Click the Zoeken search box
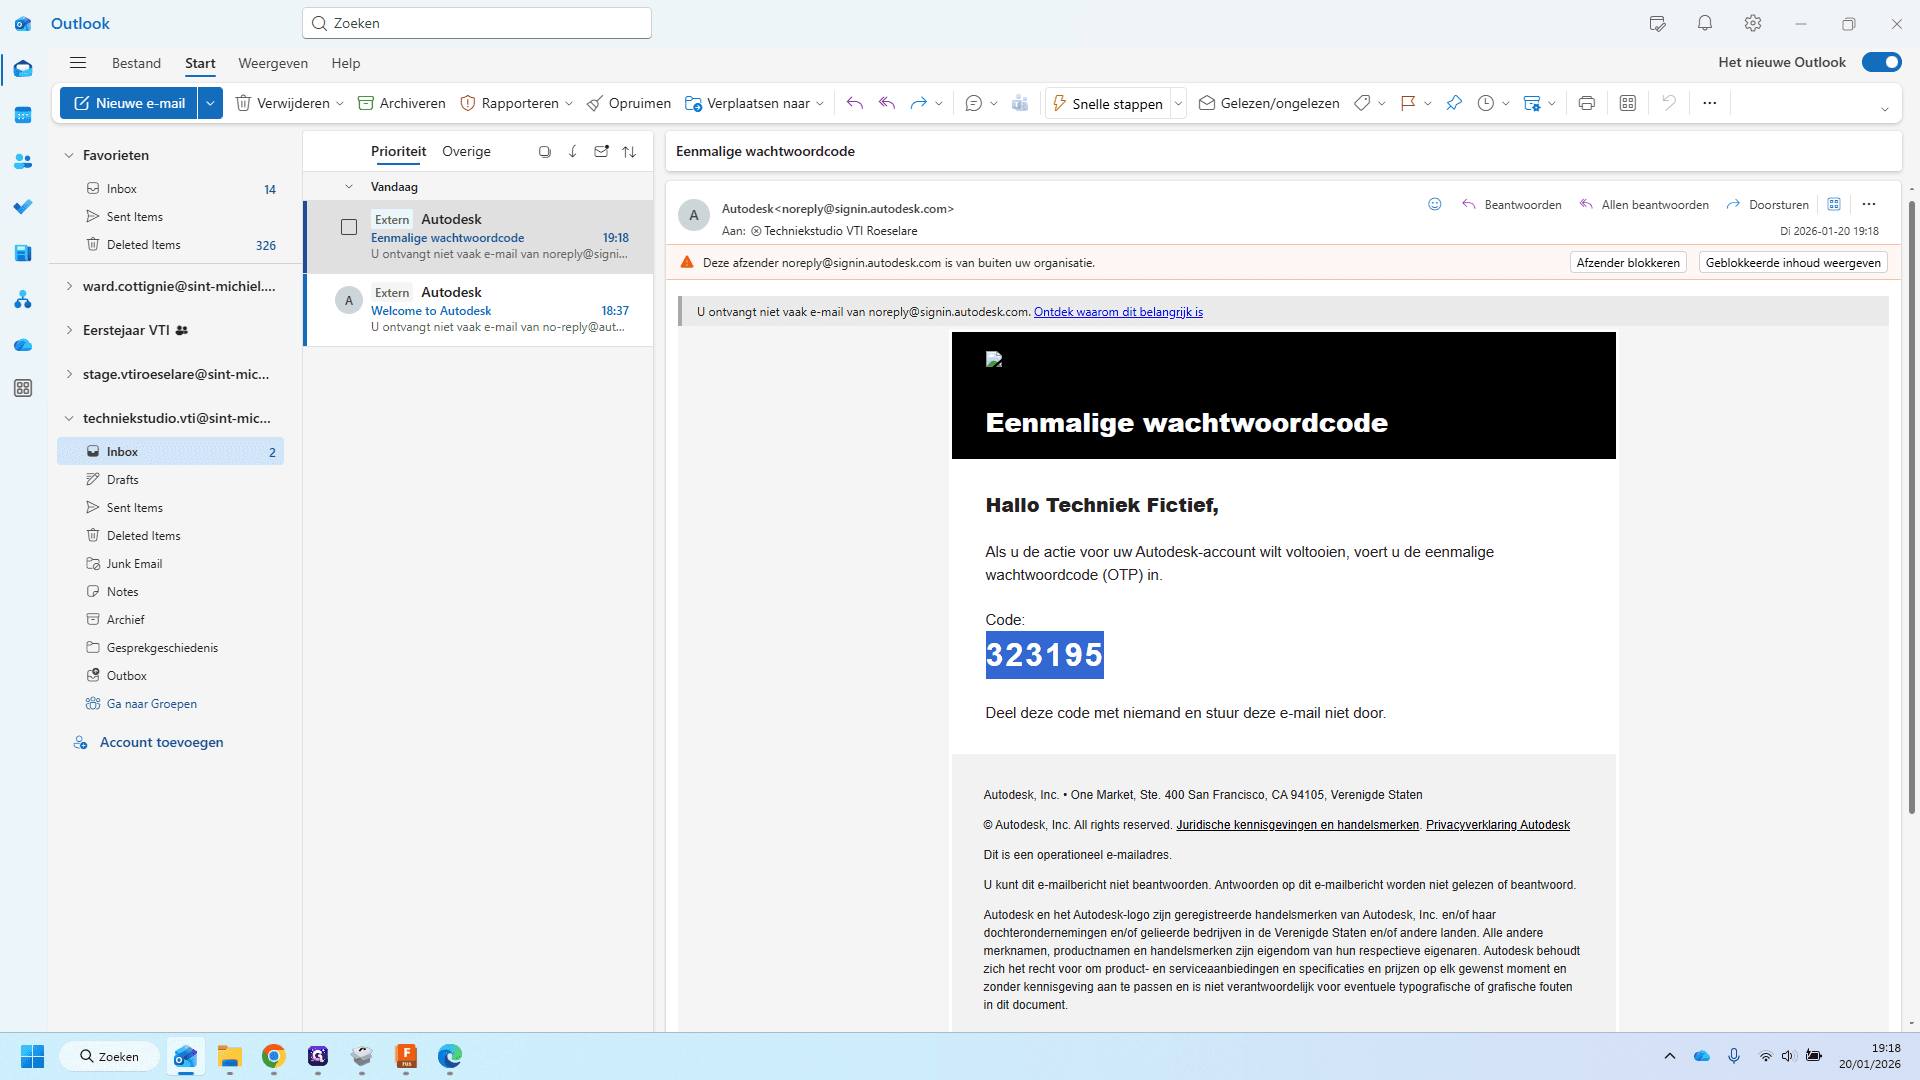 (477, 23)
